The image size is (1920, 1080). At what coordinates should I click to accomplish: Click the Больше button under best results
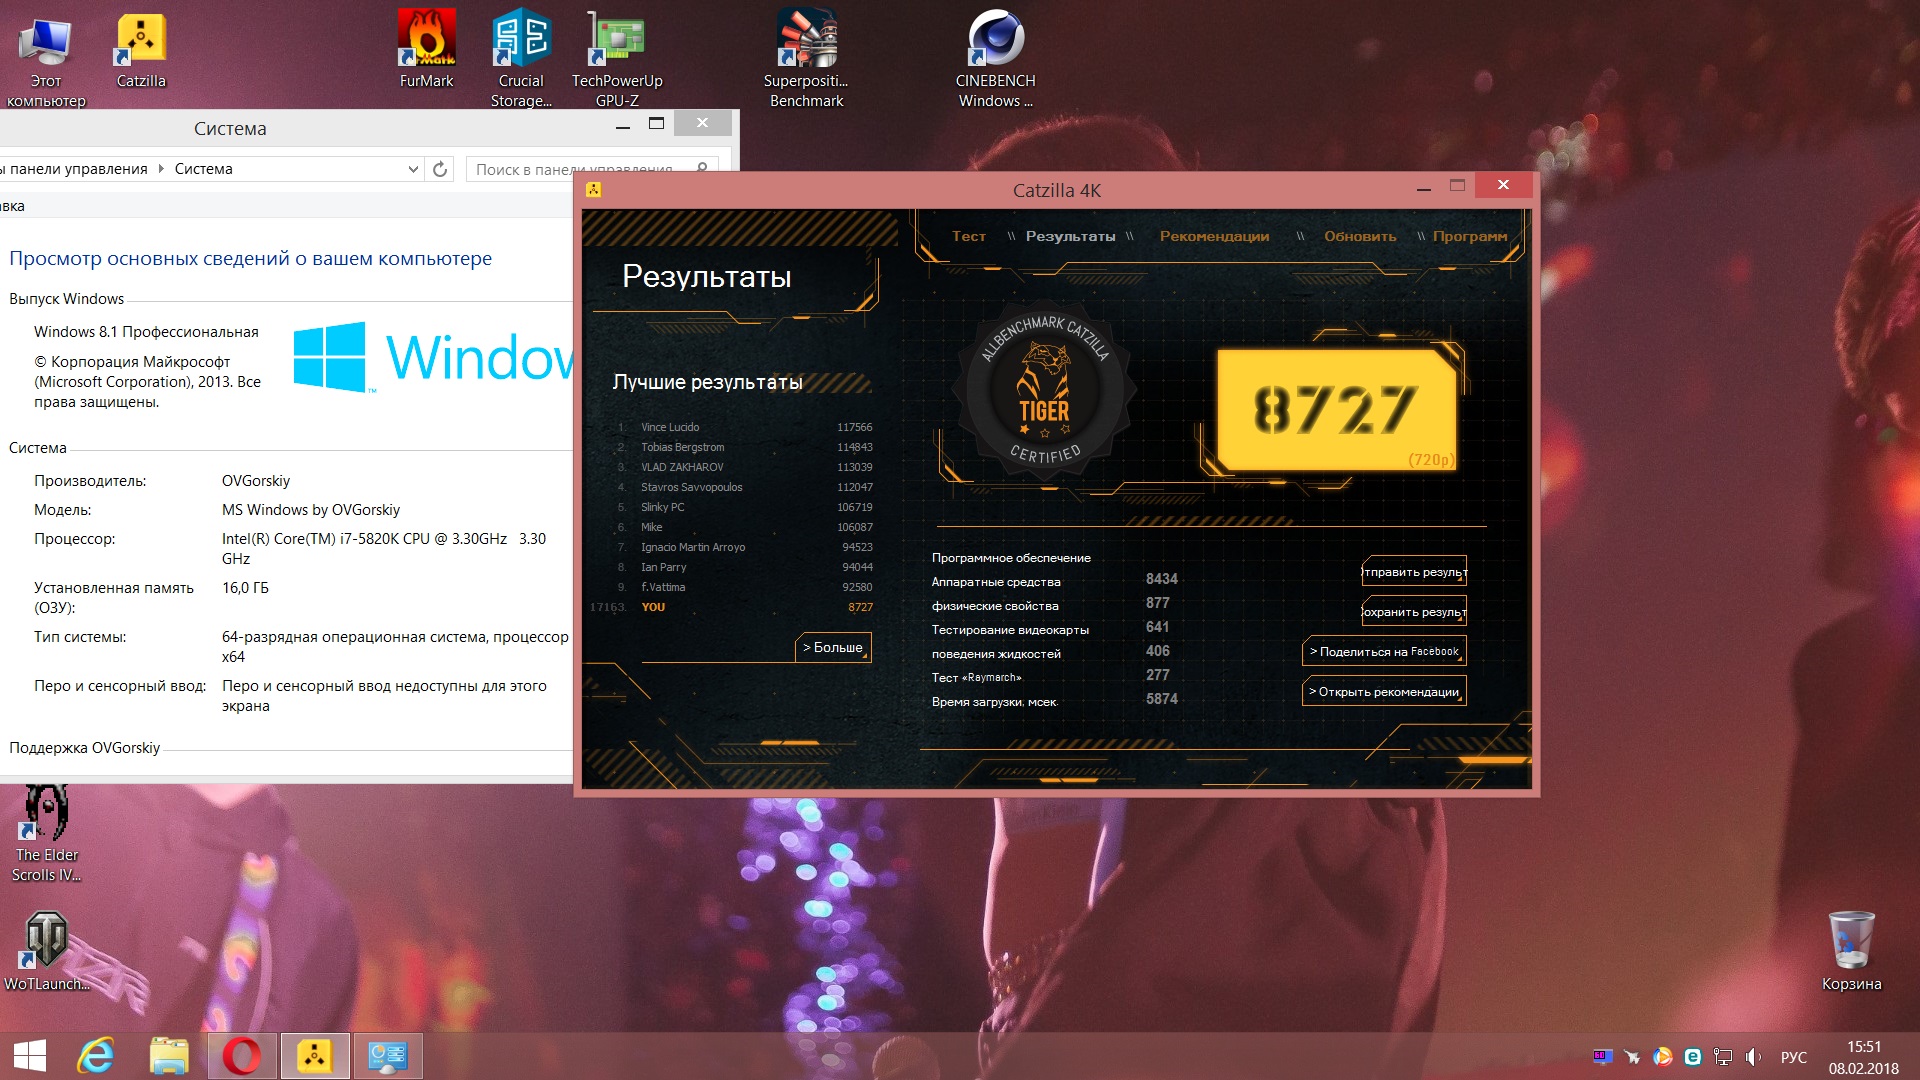pos(833,647)
